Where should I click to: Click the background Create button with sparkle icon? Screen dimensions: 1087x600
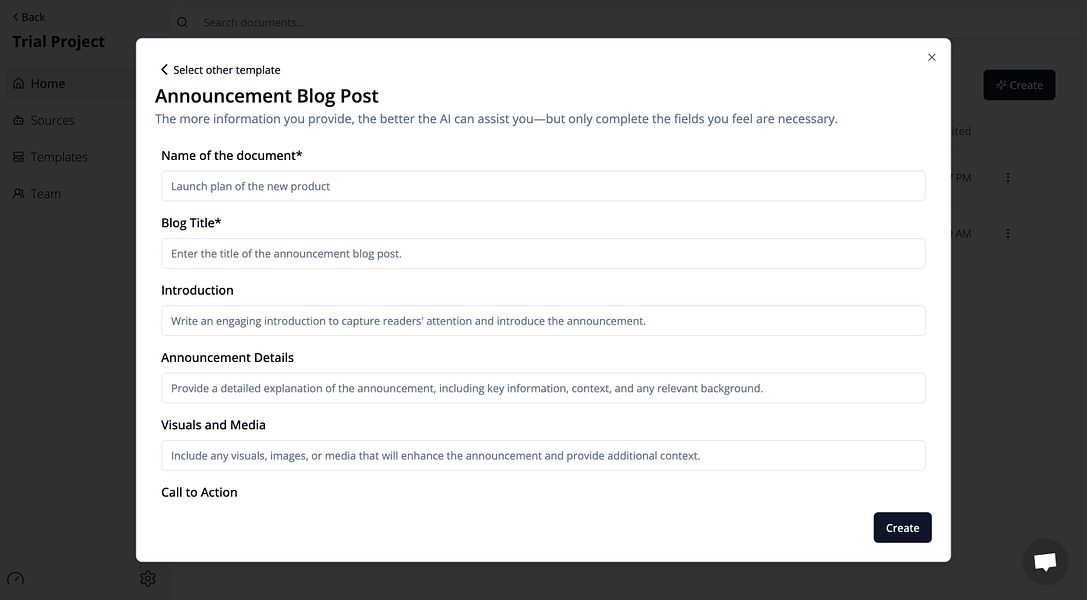(1019, 85)
